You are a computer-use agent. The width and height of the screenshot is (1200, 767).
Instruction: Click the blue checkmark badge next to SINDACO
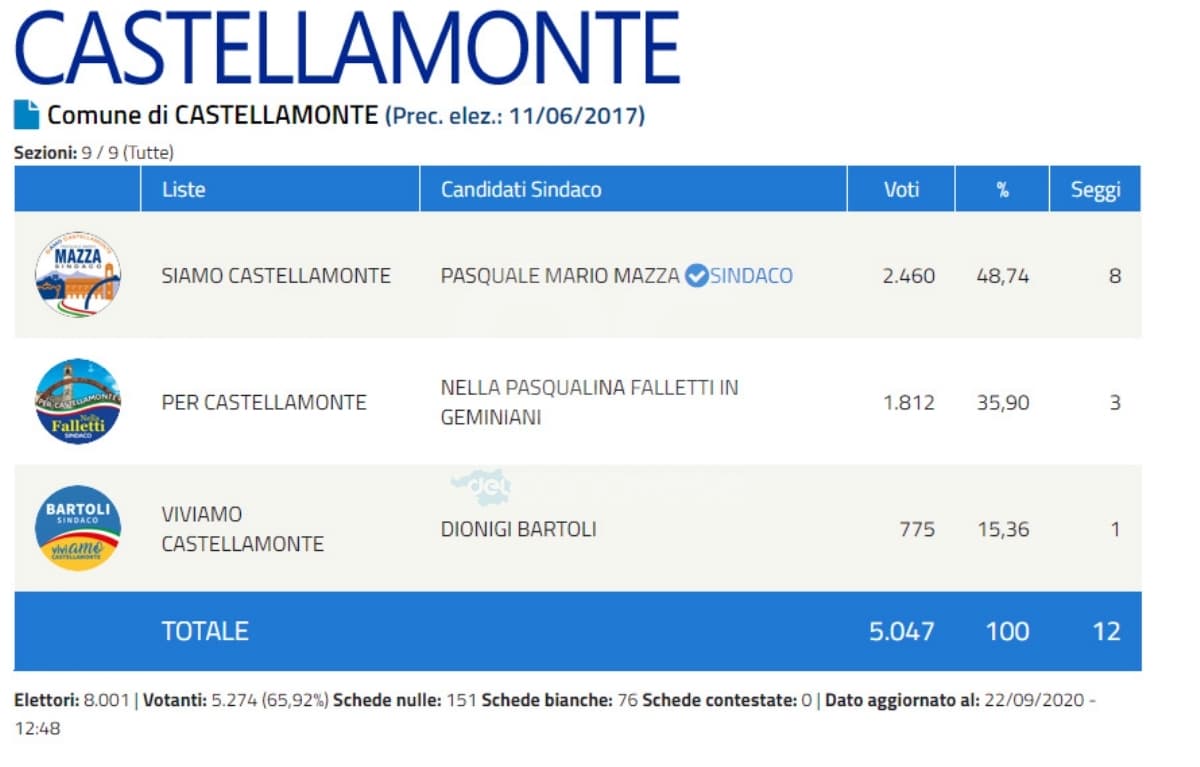(696, 276)
